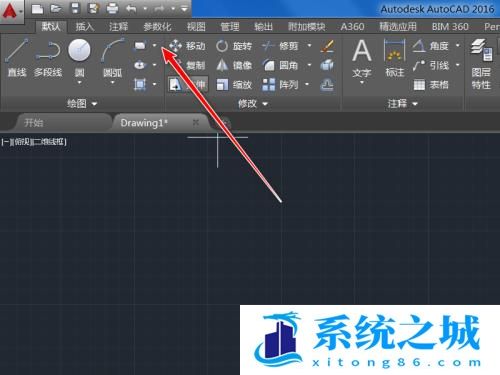The width and height of the screenshot is (500, 375).
Task: Switch to the A360 ribbon tab
Action: pos(352,27)
